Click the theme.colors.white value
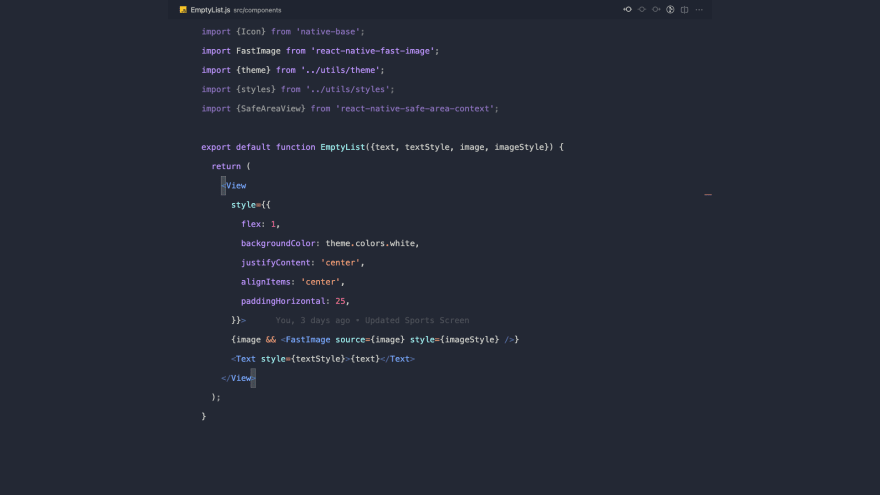880x495 pixels. coord(371,243)
